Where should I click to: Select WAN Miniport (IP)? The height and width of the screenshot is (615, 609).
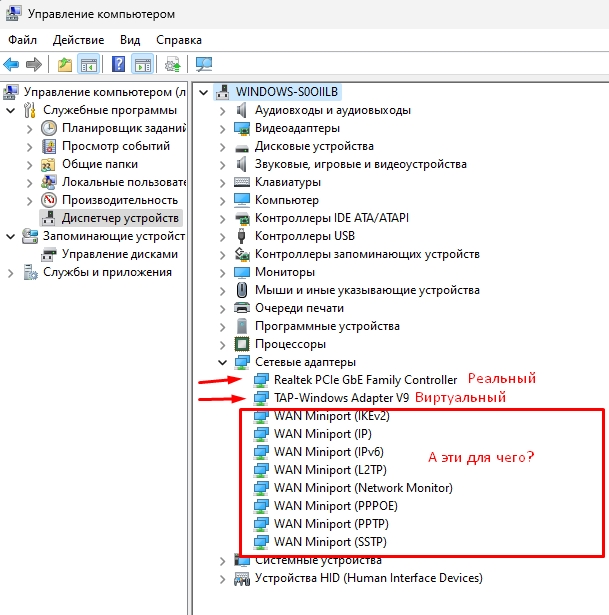pos(323,434)
